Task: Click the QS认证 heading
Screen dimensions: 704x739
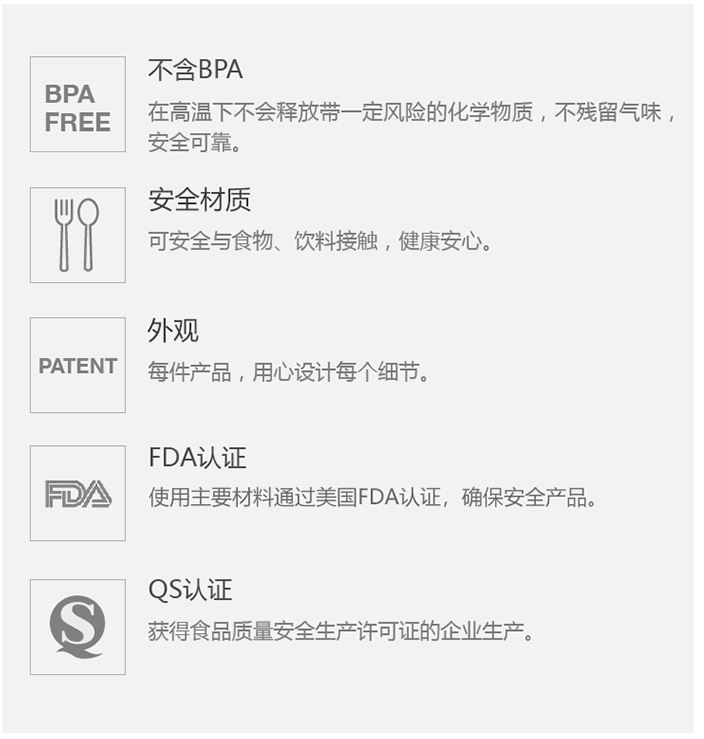Action: coord(190,590)
